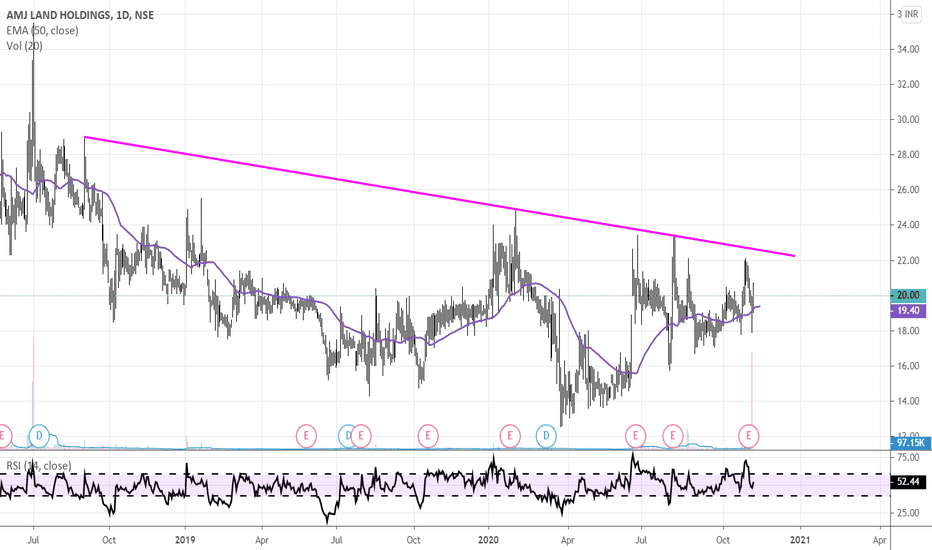The image size is (932, 550).
Task: Click the Vol (20) indicator legend
Action: tap(24, 46)
